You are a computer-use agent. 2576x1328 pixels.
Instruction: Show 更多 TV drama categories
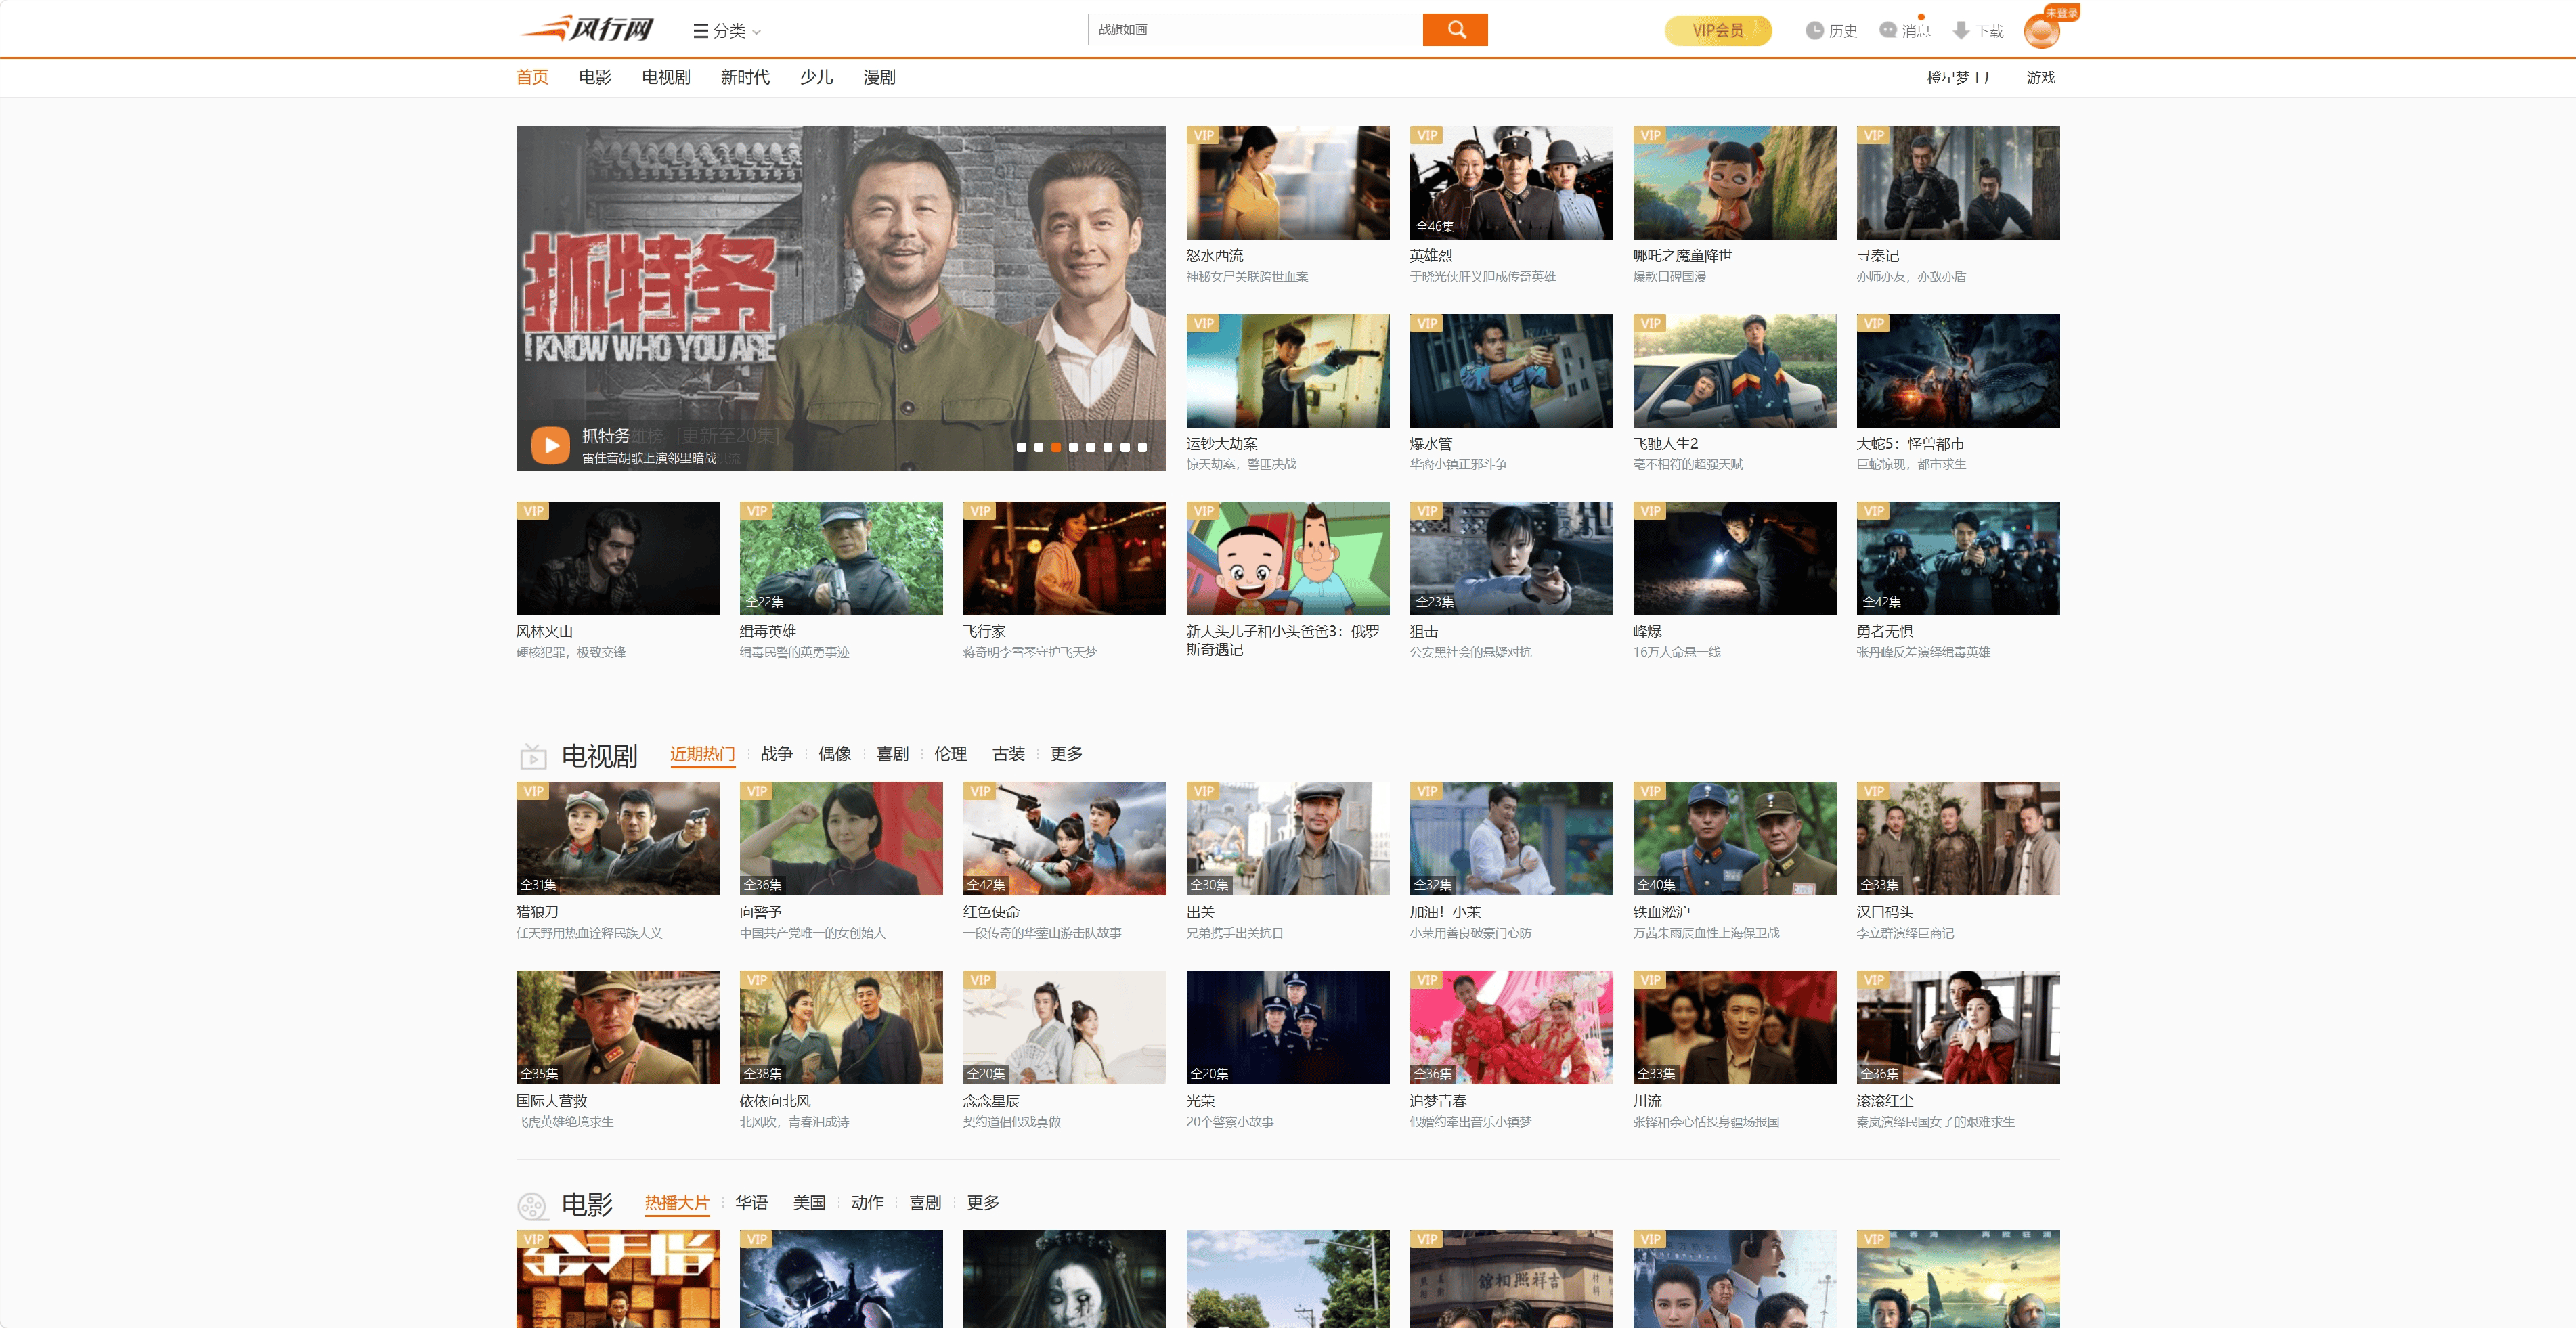click(x=1066, y=754)
